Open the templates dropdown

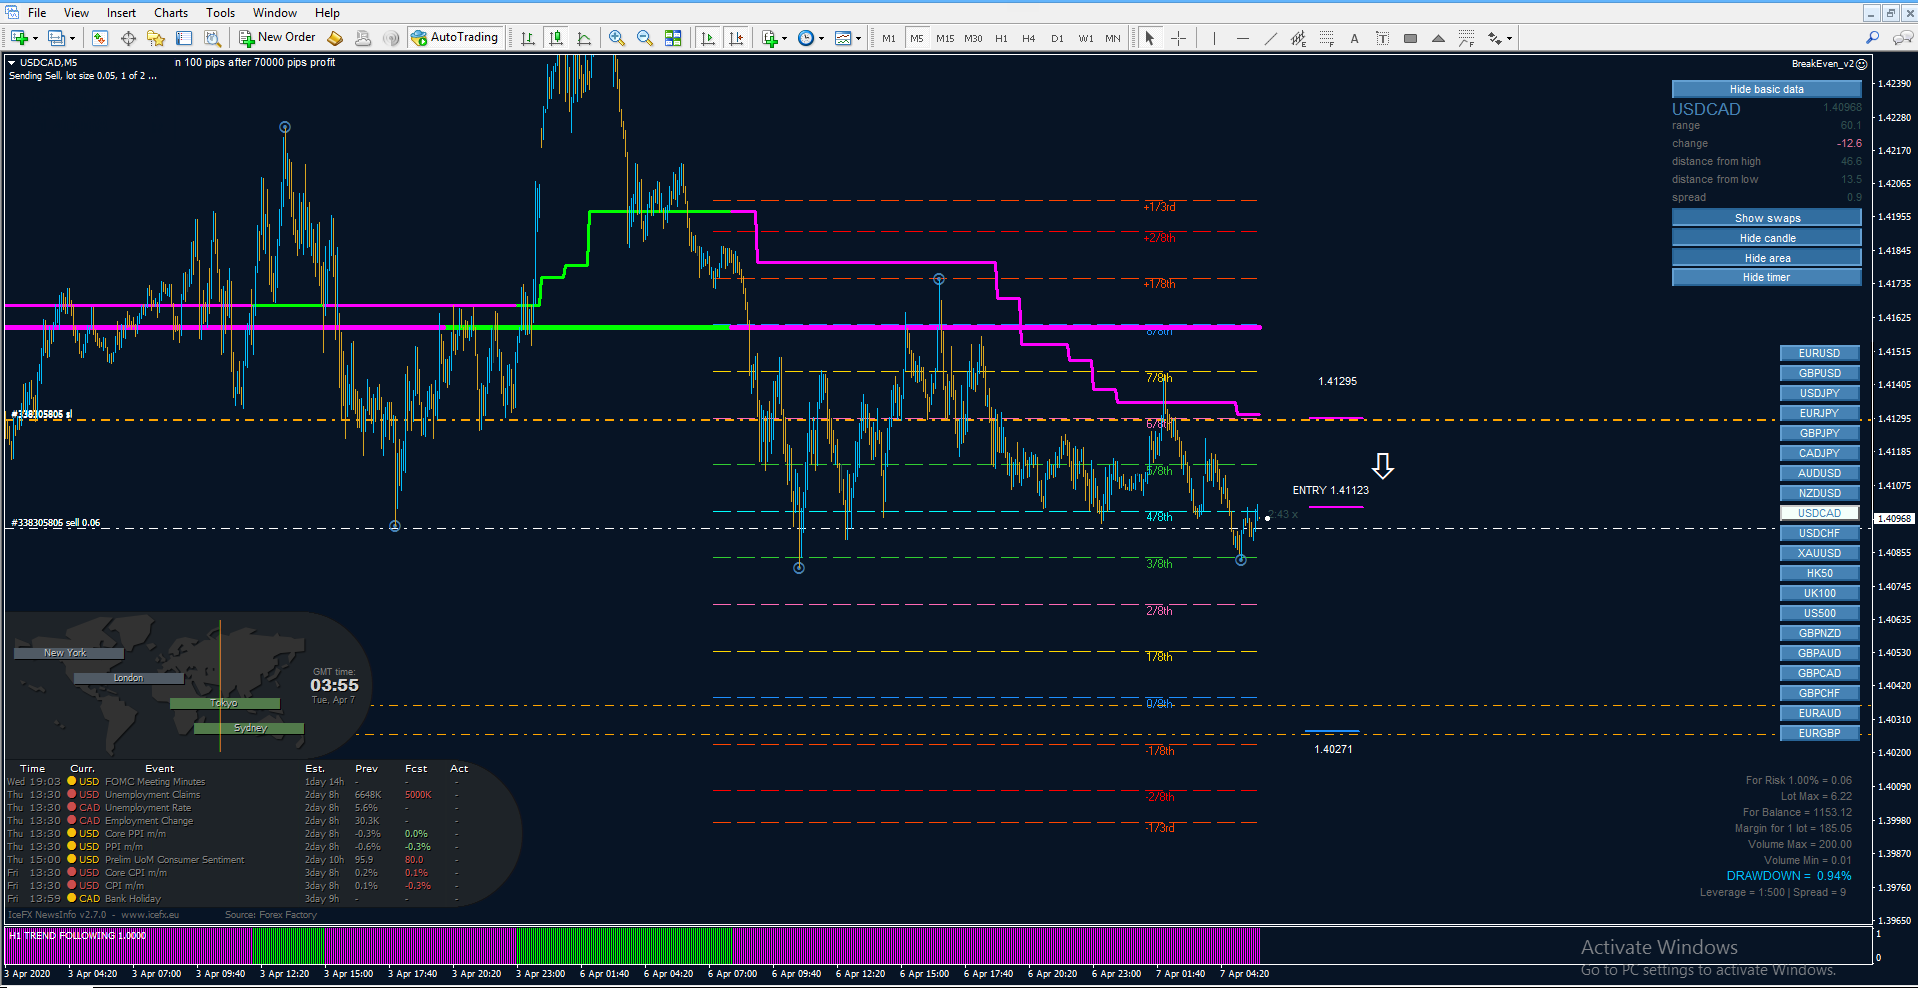[x=859, y=38]
